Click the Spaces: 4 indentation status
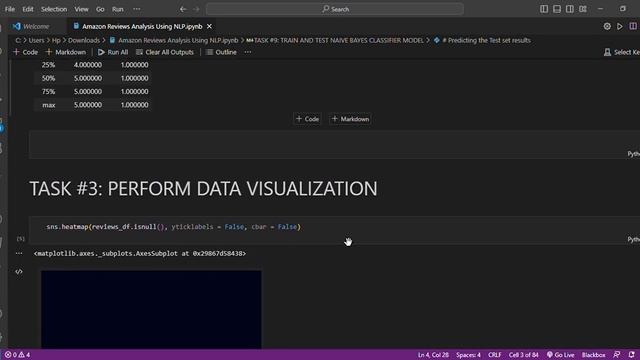640x360 pixels. 468,355
